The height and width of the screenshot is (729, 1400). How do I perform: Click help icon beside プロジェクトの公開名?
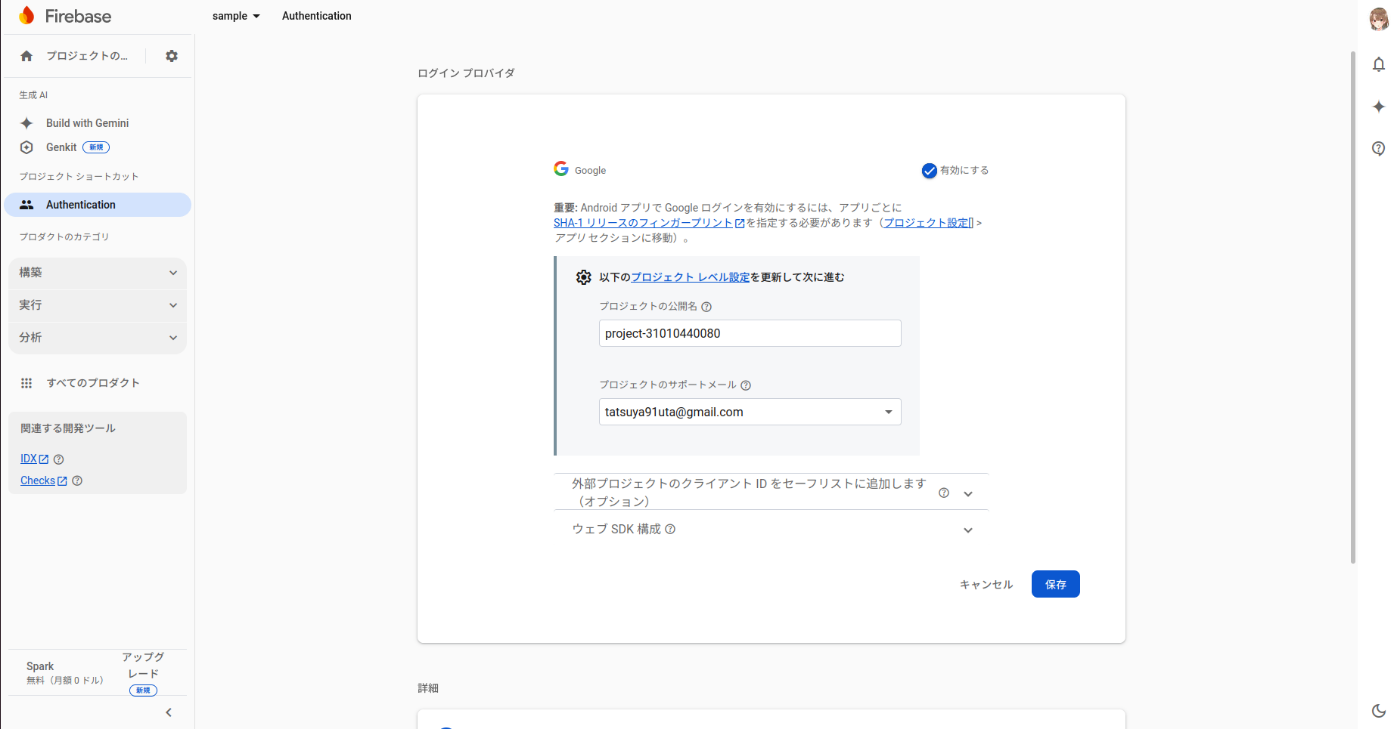point(707,307)
